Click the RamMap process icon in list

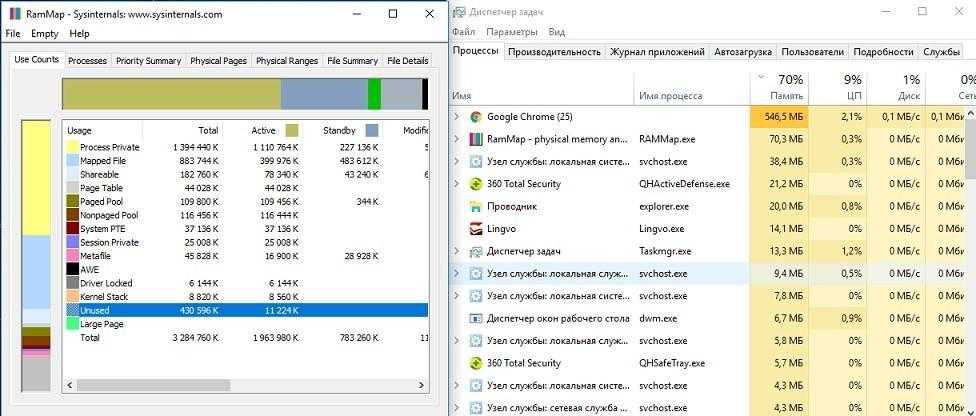click(476, 140)
